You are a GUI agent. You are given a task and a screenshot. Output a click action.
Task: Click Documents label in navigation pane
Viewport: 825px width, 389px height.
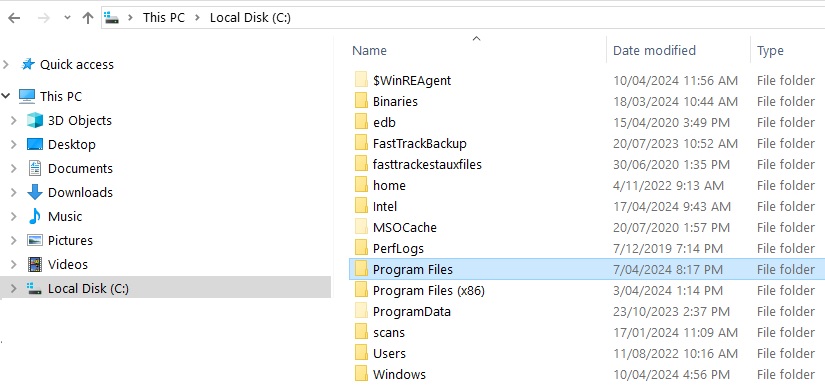point(80,168)
